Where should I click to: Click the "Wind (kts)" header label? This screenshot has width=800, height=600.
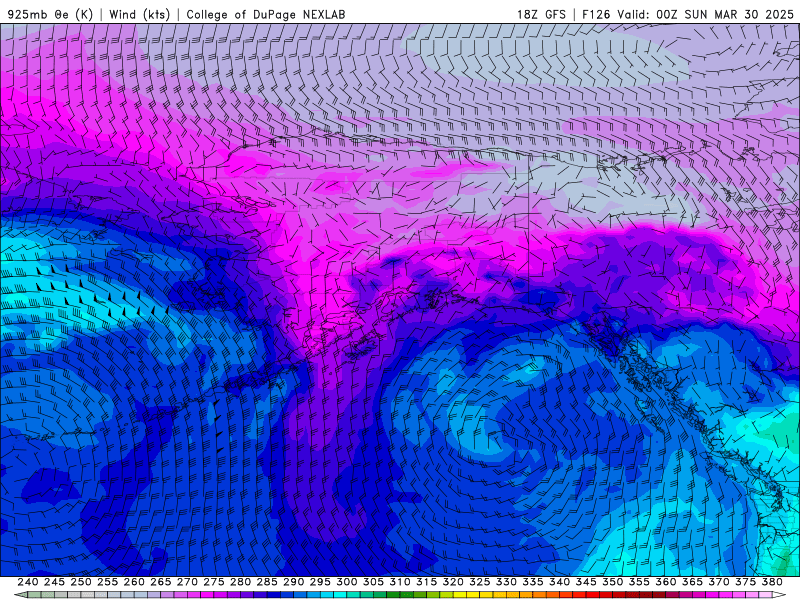coord(139,14)
